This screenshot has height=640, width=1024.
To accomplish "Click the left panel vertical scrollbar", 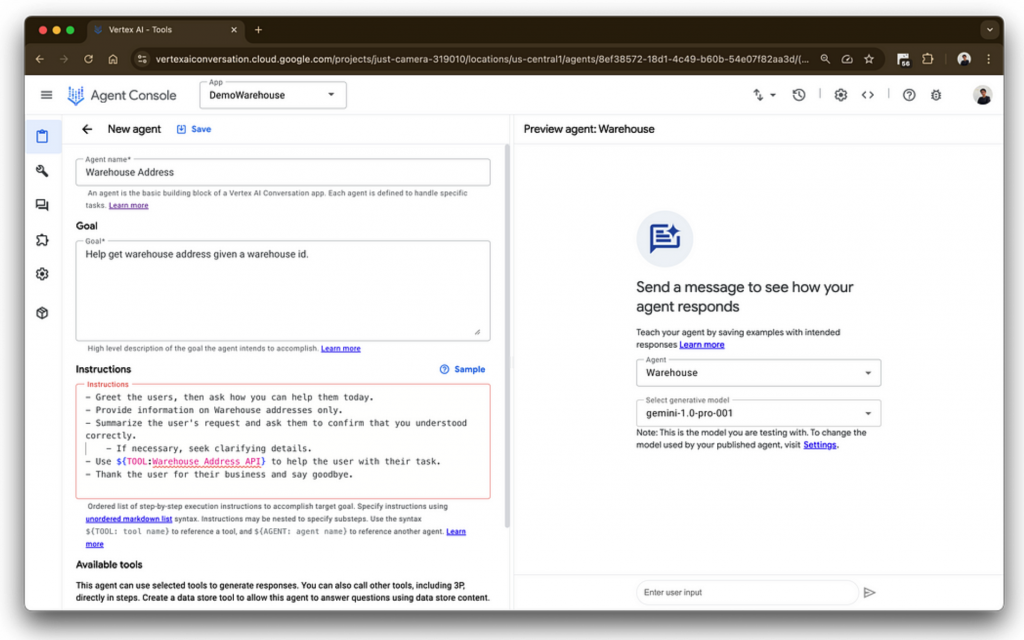I will point(507,336).
